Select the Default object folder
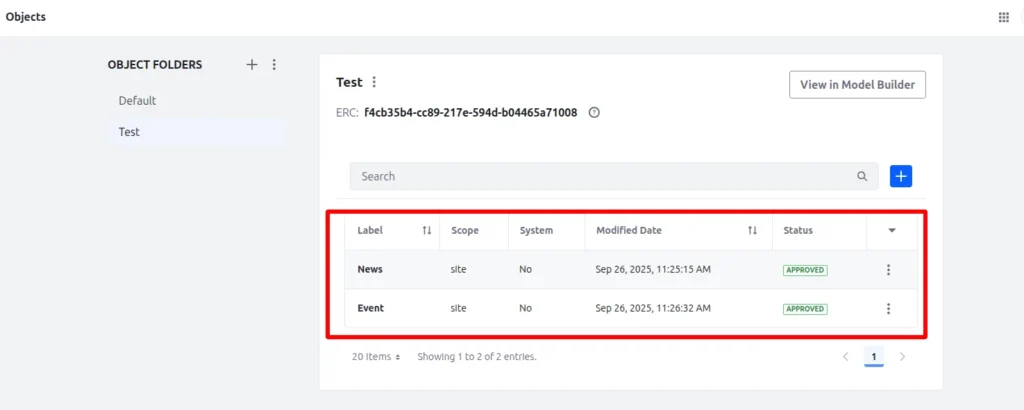 (x=137, y=101)
